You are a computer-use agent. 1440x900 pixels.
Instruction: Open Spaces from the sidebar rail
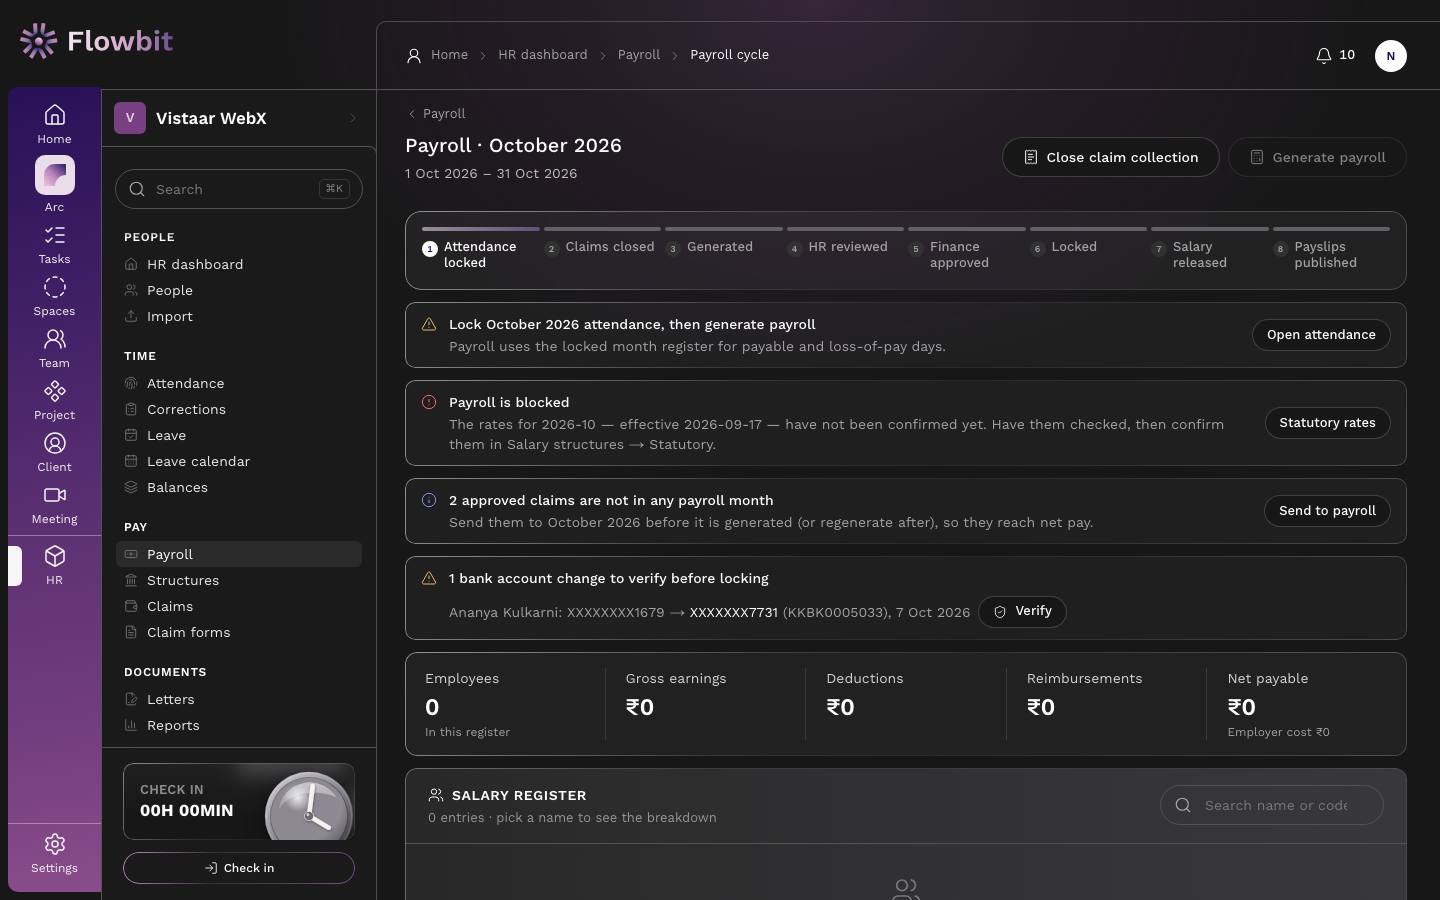click(x=55, y=296)
